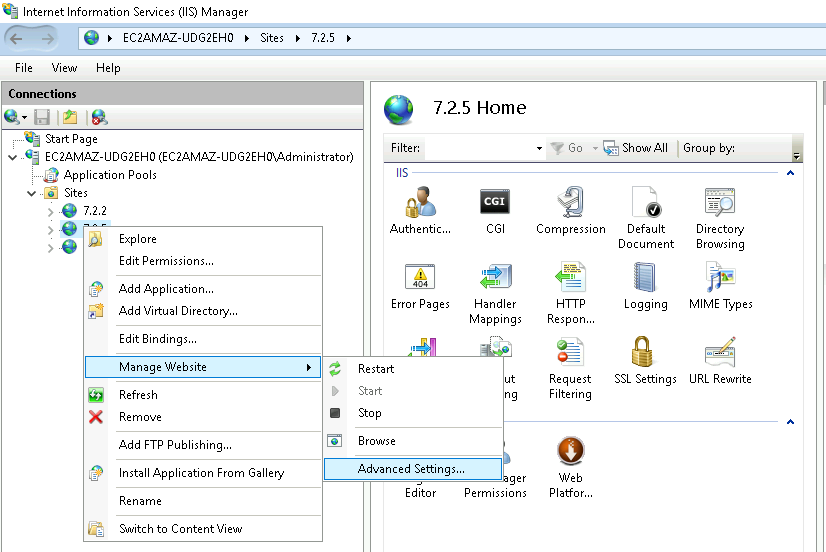Expand the 7.2.2 site node
Image resolution: width=826 pixels, height=552 pixels.
point(51,211)
